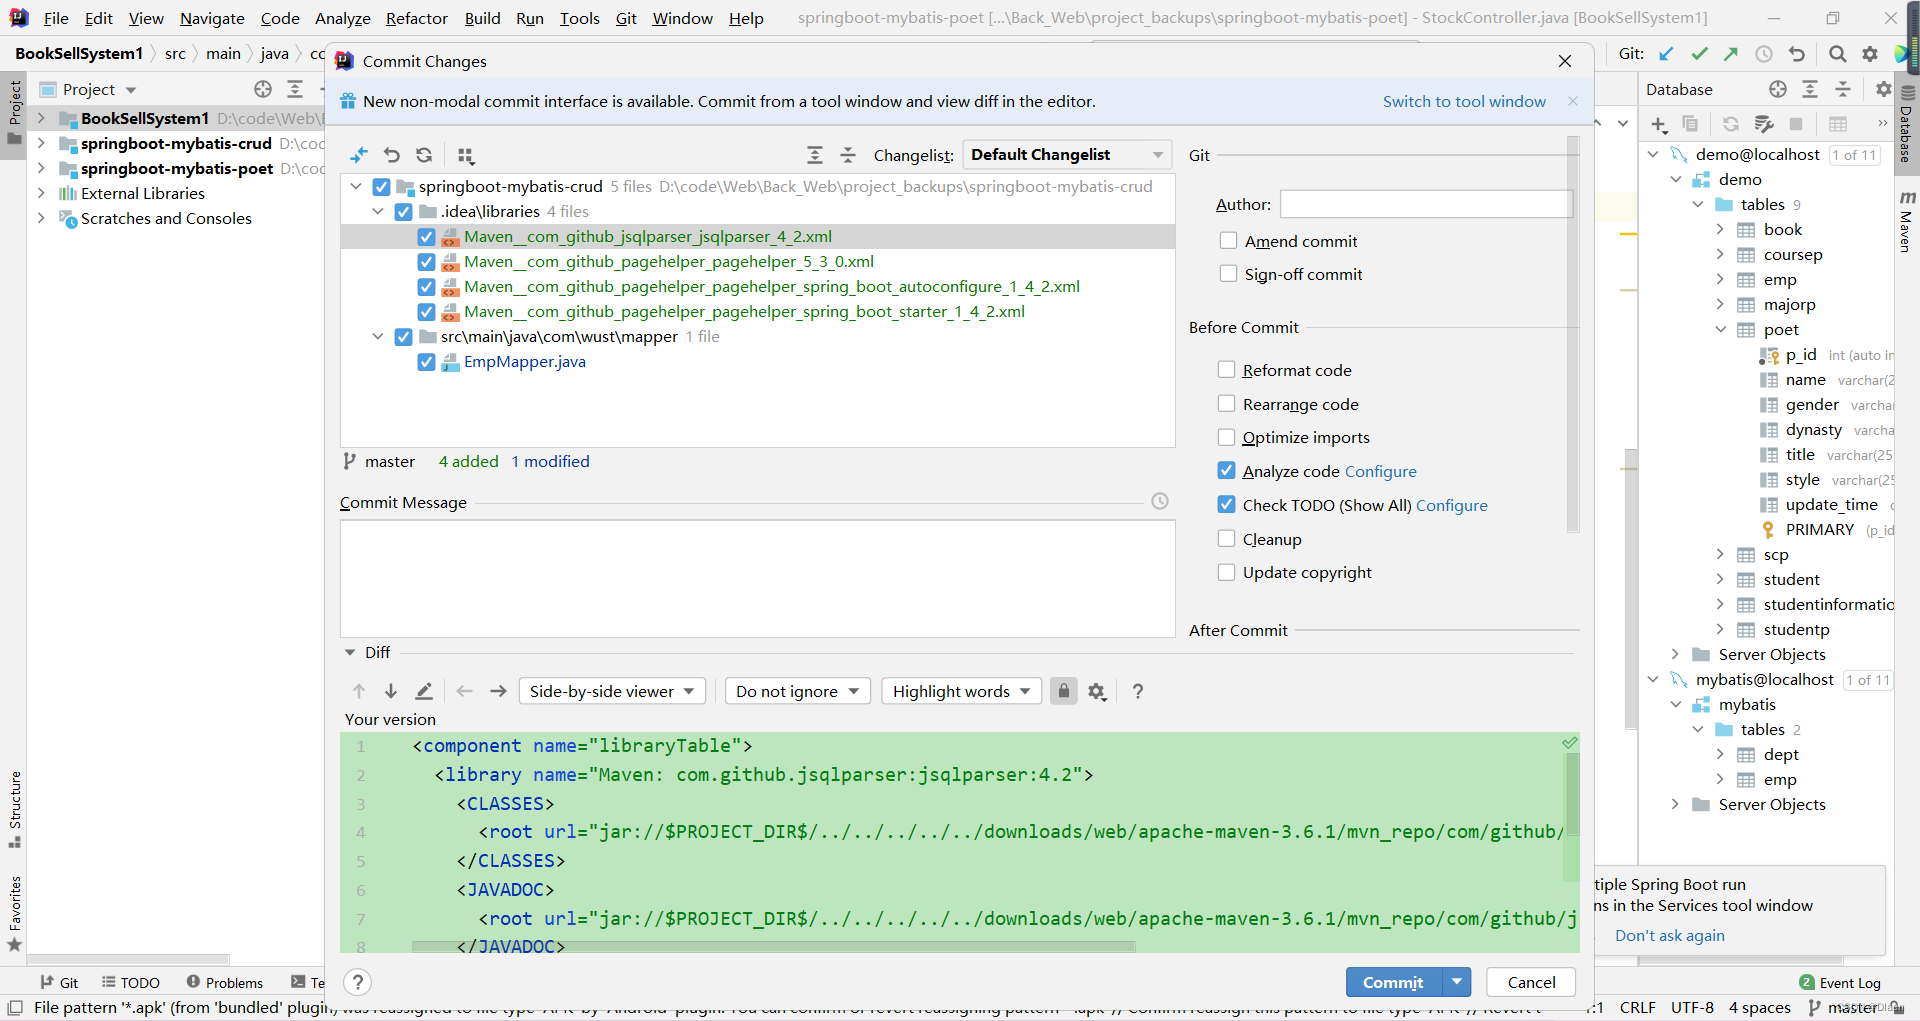This screenshot has width=1920, height=1021.
Task: Collapse the Diff section
Action: coord(350,652)
